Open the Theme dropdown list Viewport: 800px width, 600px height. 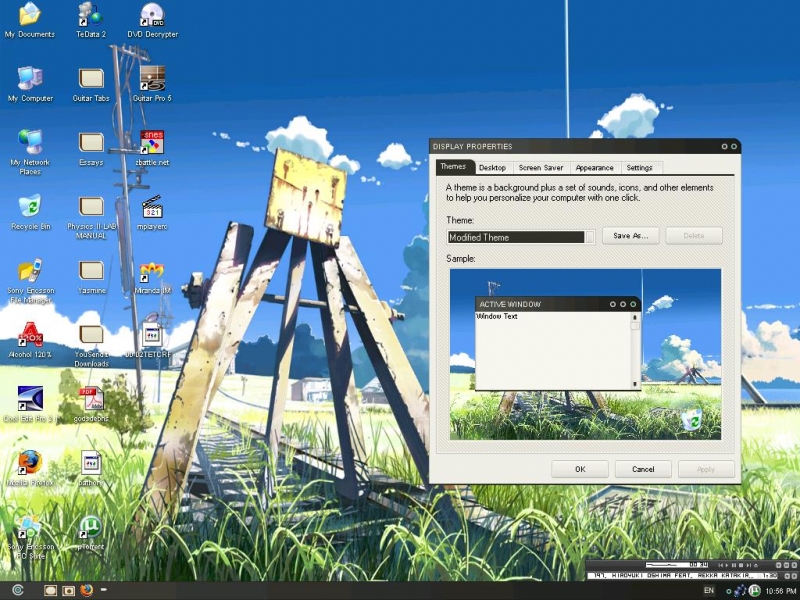590,237
